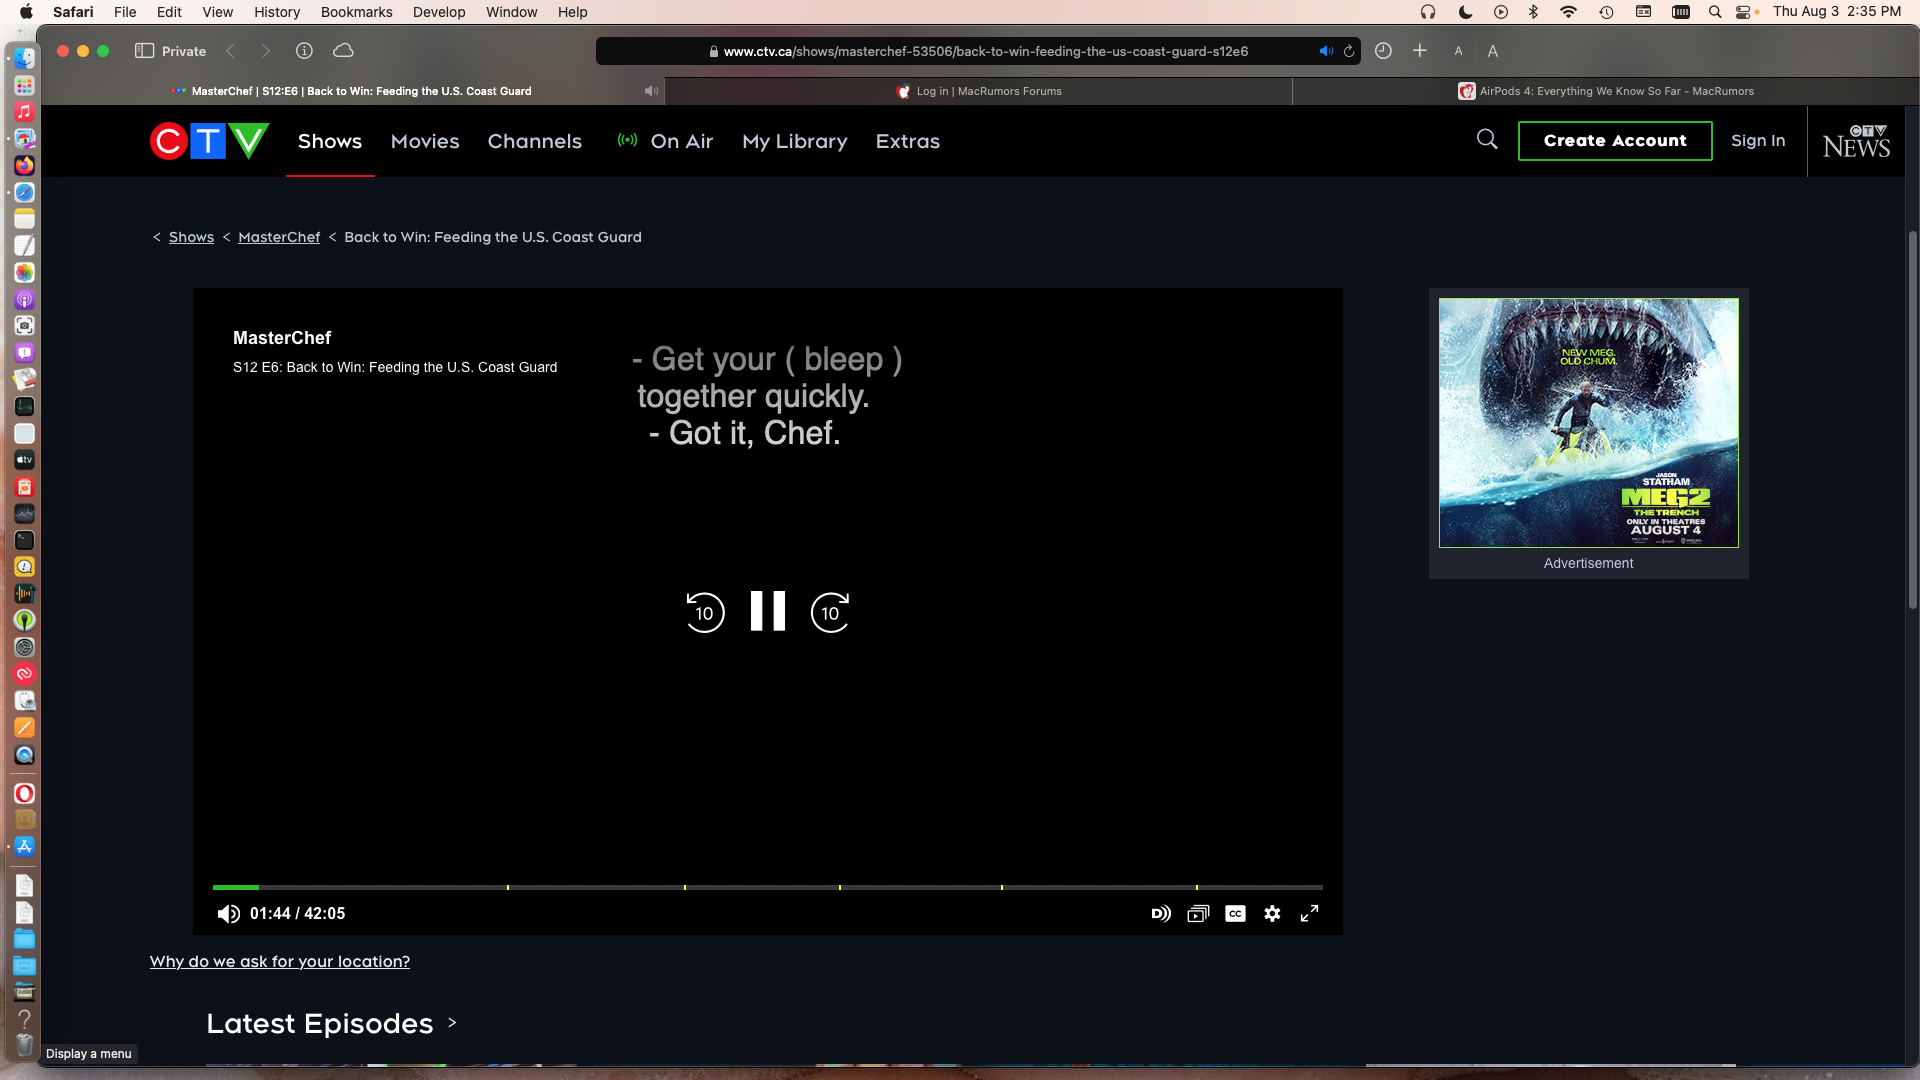
Task: Open Safari History menu
Action: 277,12
